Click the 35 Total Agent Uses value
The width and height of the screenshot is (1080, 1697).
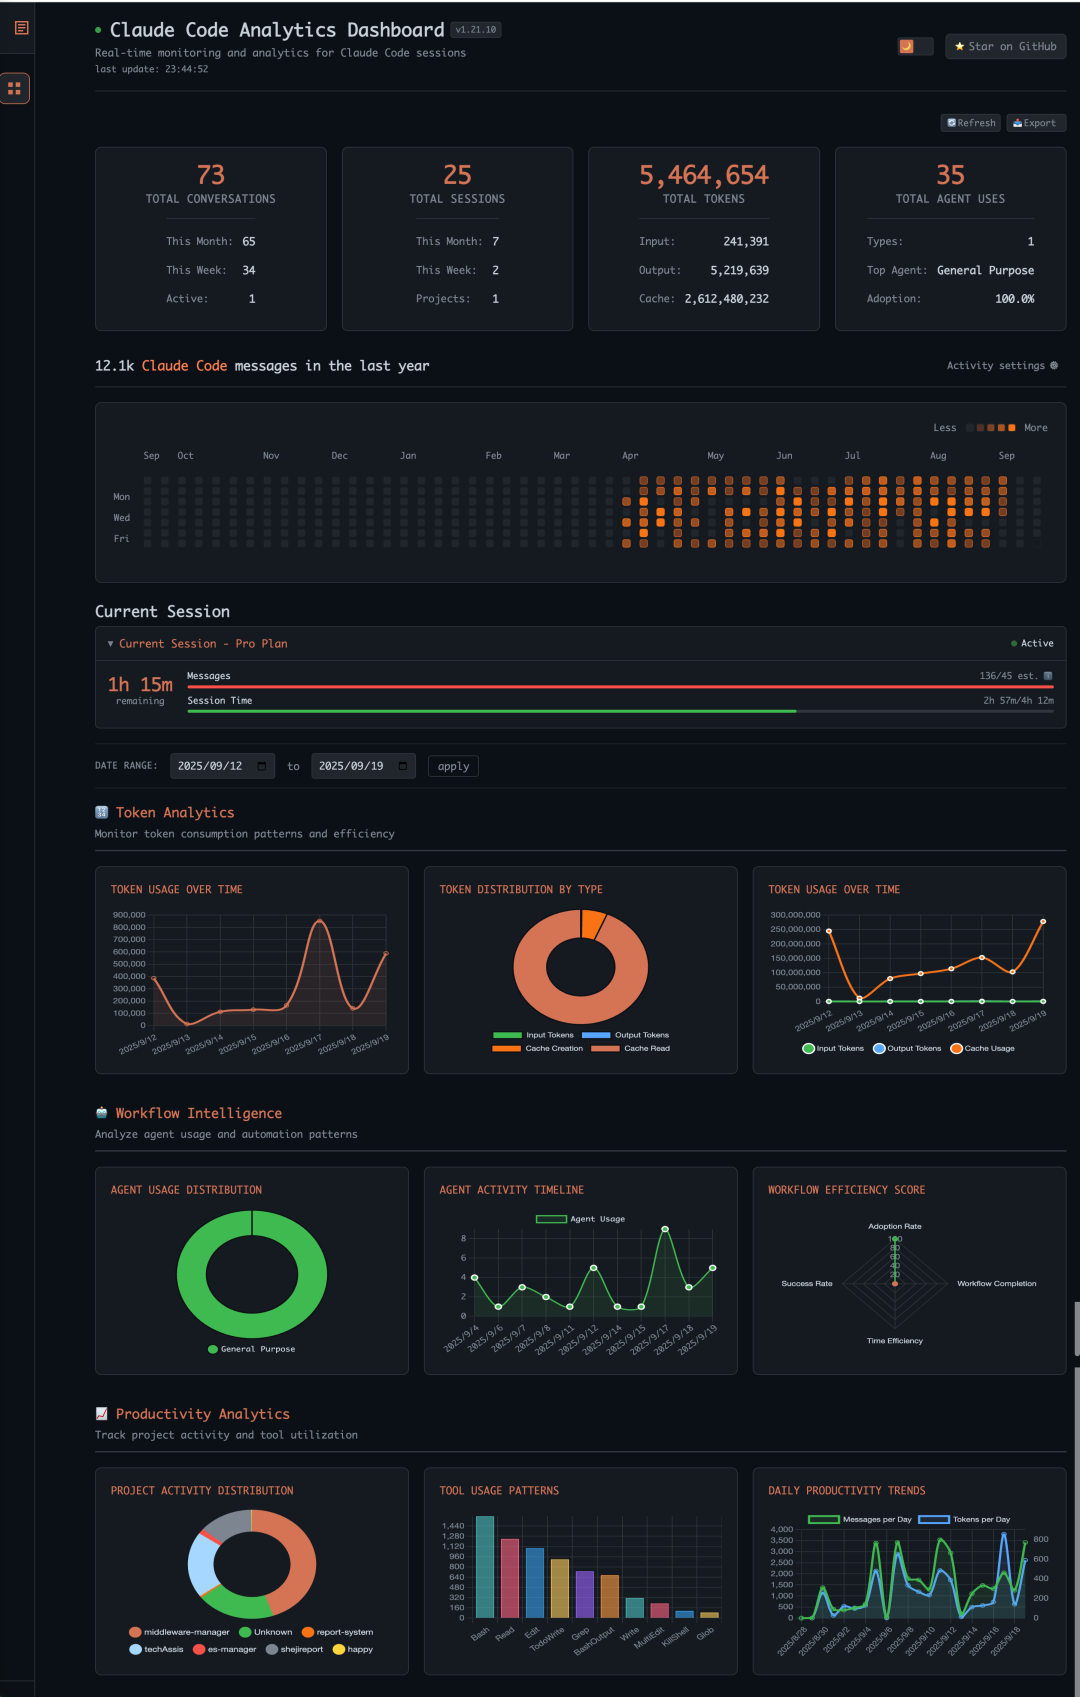(951, 175)
